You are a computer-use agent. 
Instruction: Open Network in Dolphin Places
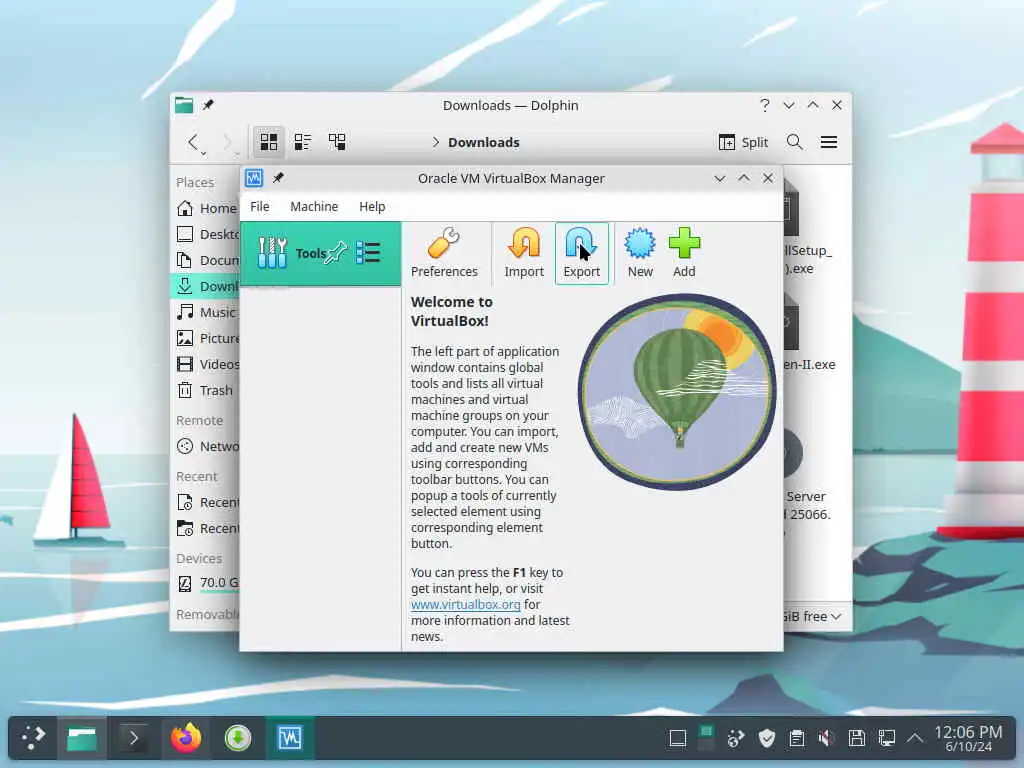206,447
